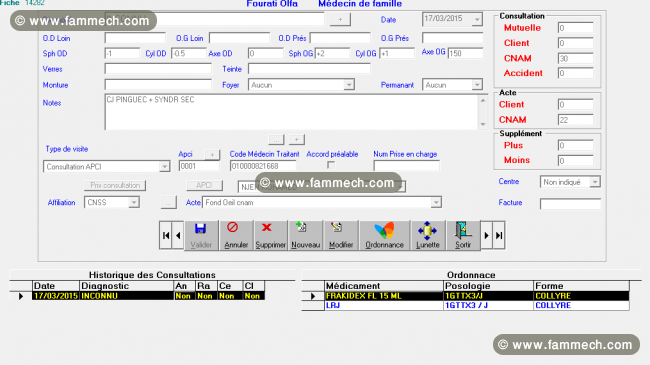Open the Affiliation CNSS dropdown
The height and width of the screenshot is (365, 650).
(x=133, y=202)
